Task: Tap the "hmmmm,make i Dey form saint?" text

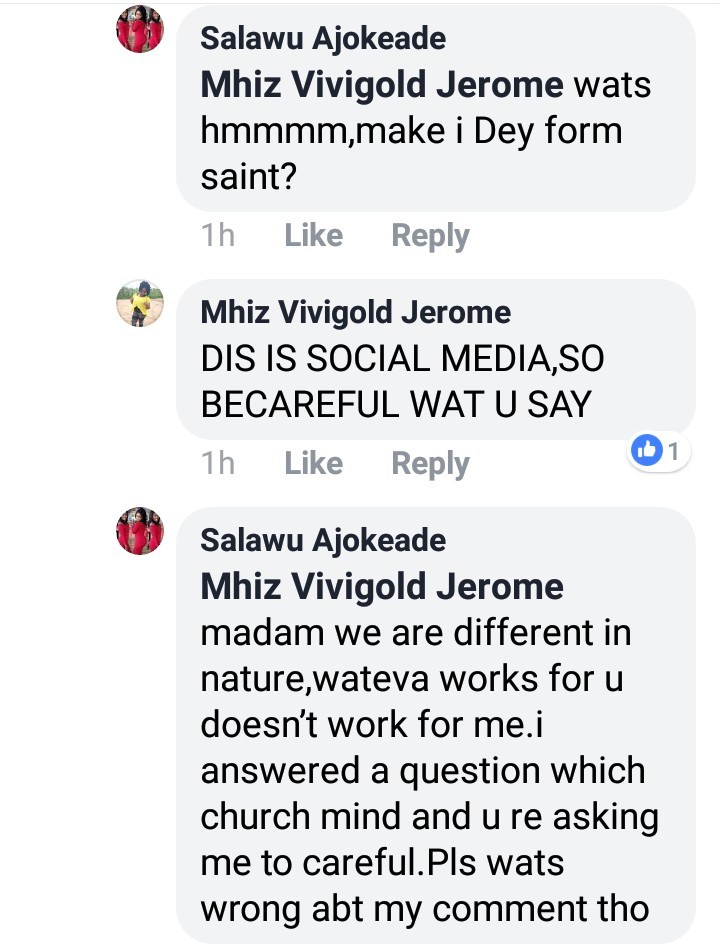Action: point(410,131)
